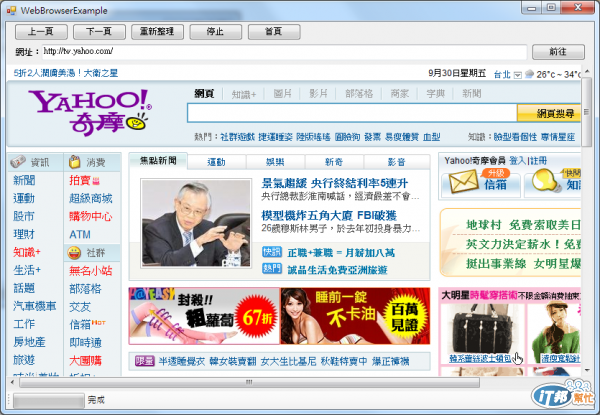The height and width of the screenshot is (415, 600).
Task: Click the 限量 purple tag icon
Action: click(x=145, y=361)
